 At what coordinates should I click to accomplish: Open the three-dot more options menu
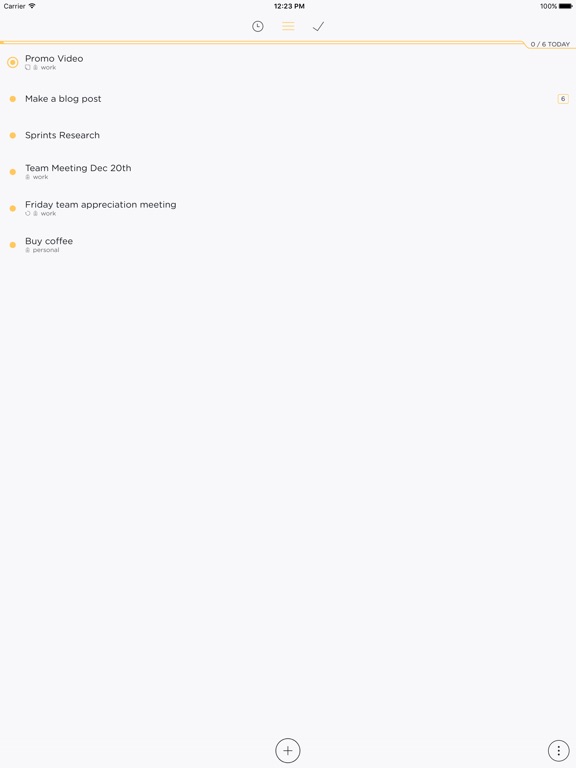pyautogui.click(x=558, y=750)
